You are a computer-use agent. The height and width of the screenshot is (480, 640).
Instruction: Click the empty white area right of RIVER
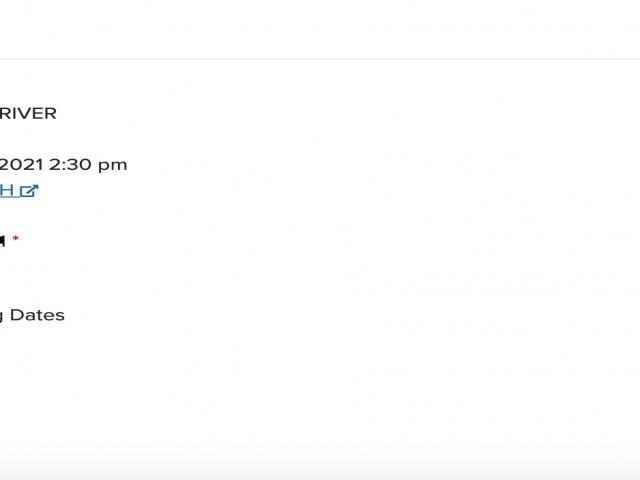(x=300, y=113)
